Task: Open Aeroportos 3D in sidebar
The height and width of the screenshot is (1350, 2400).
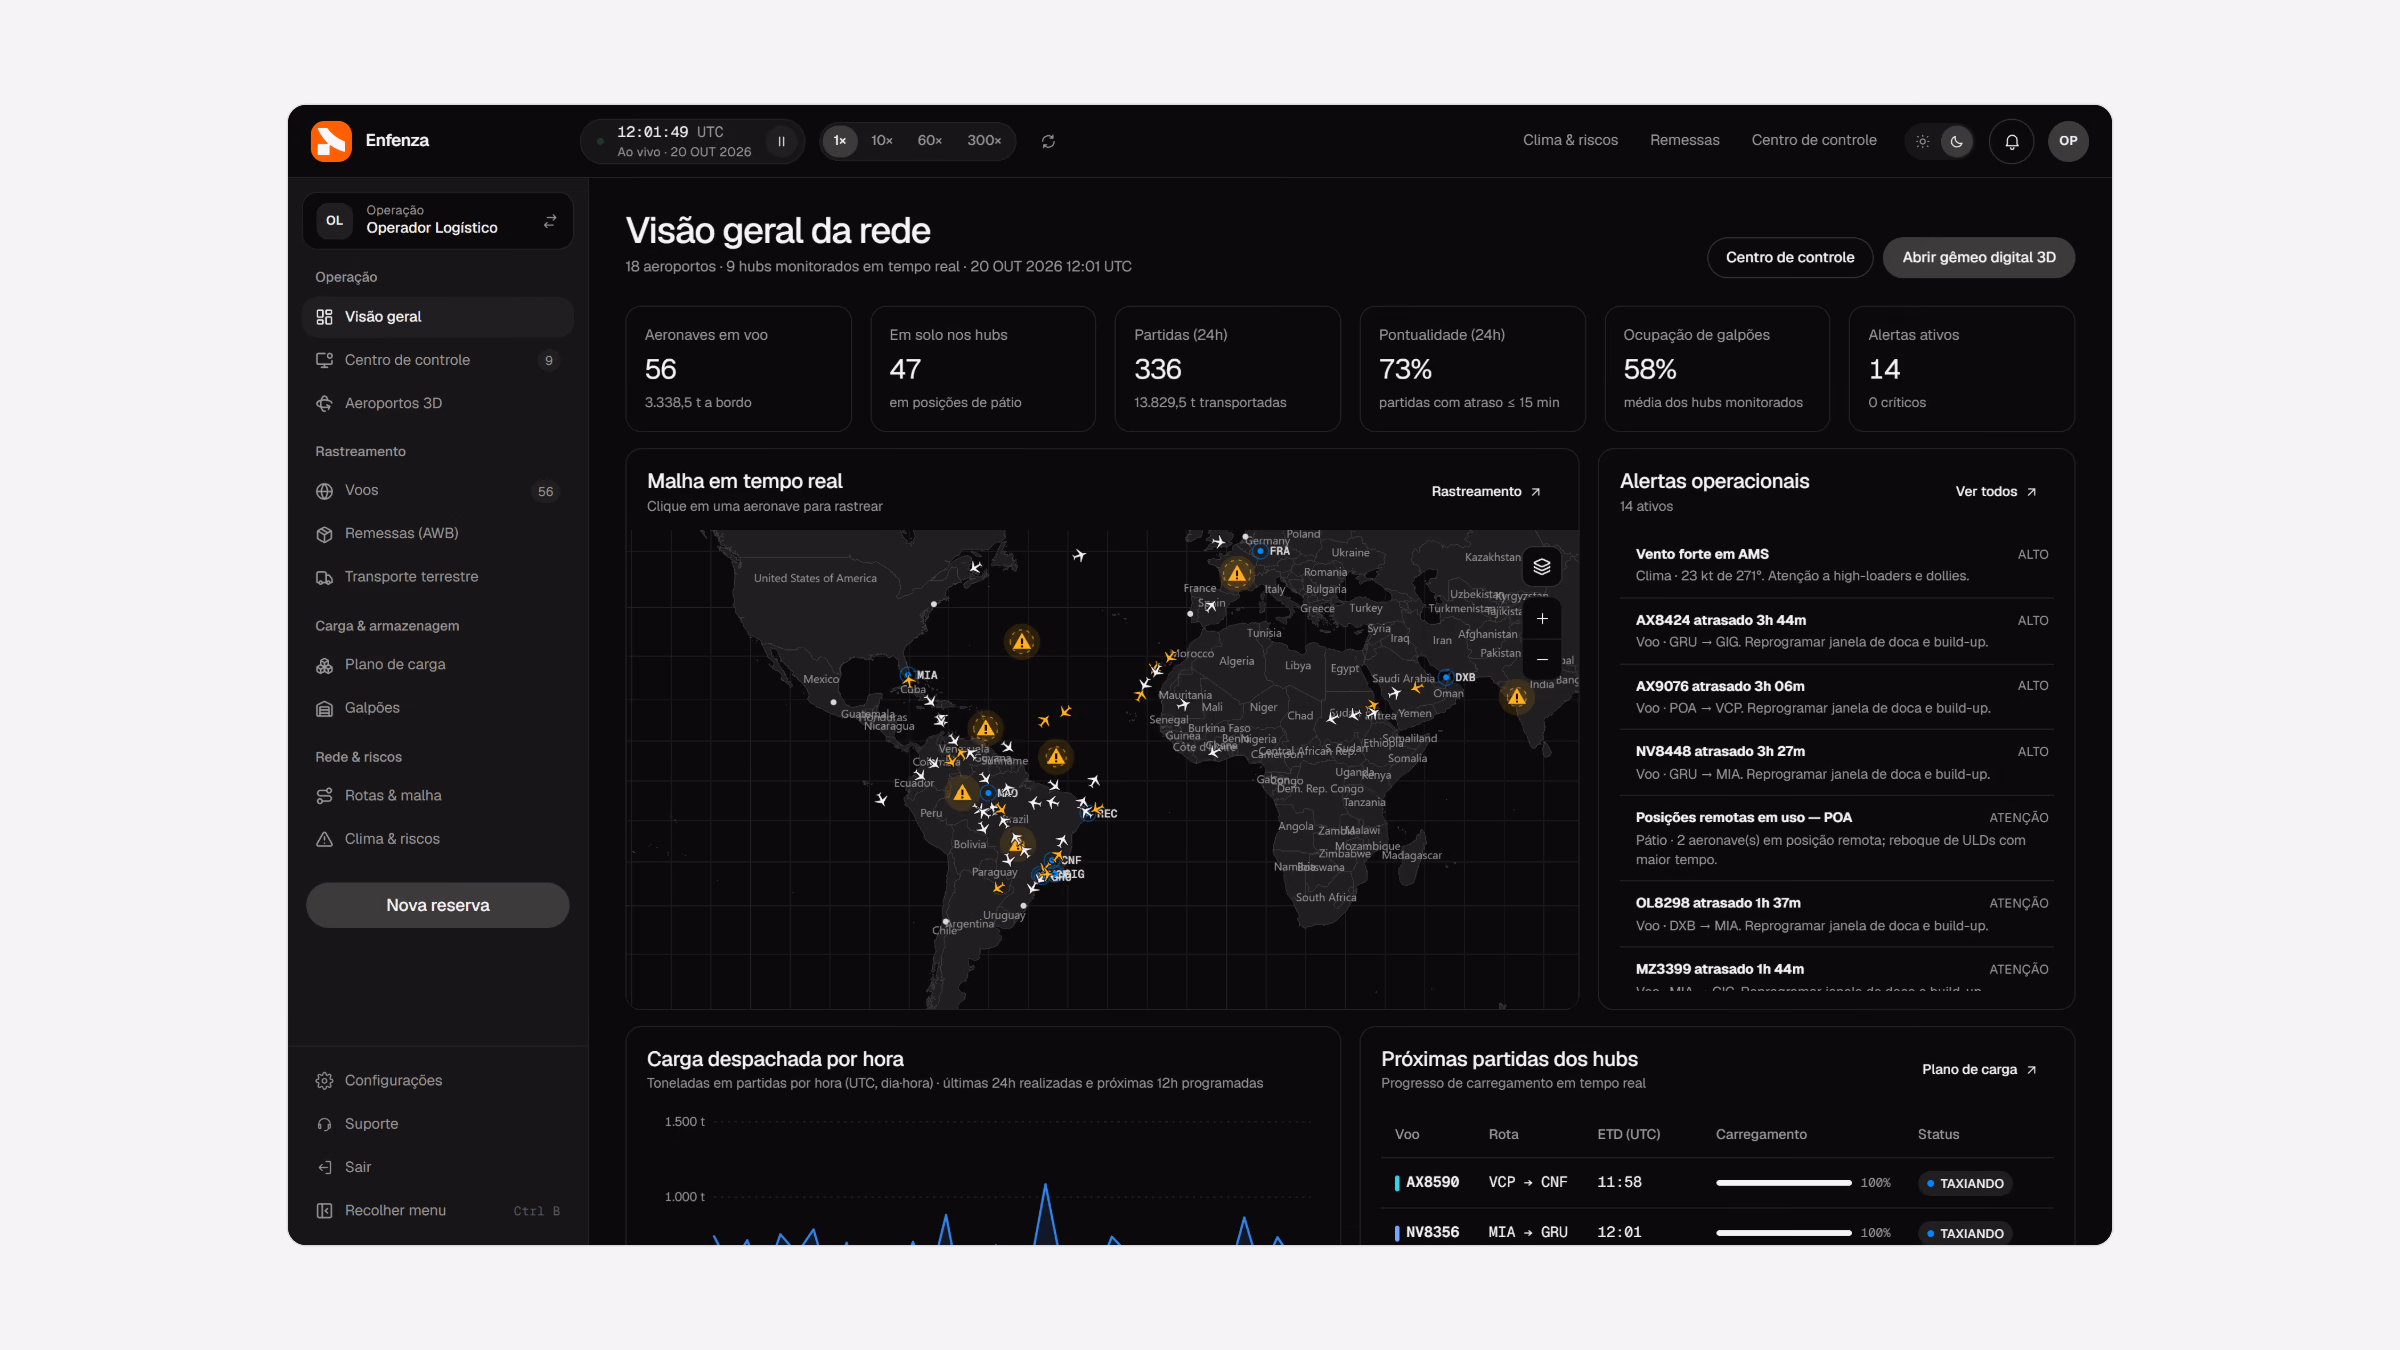Action: pos(438,403)
